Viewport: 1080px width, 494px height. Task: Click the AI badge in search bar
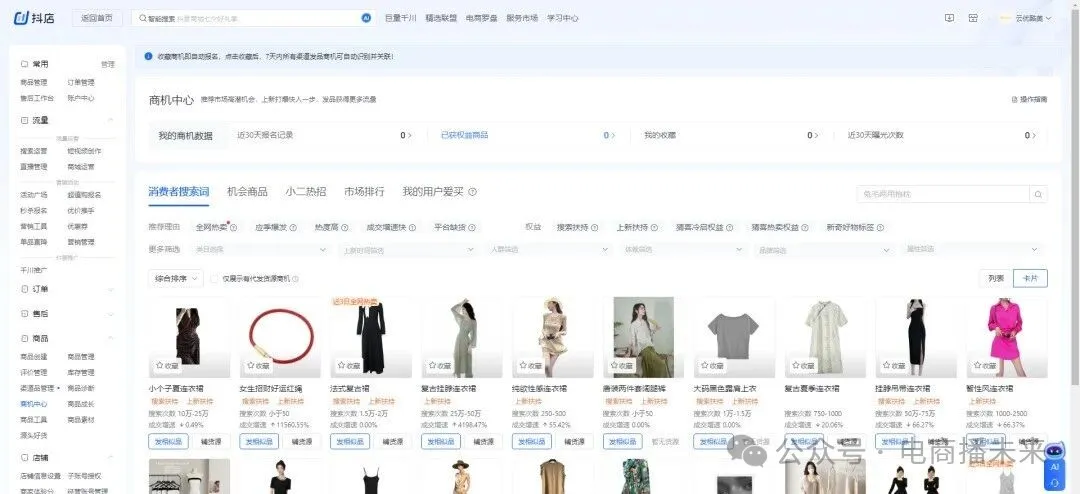pyautogui.click(x=366, y=18)
